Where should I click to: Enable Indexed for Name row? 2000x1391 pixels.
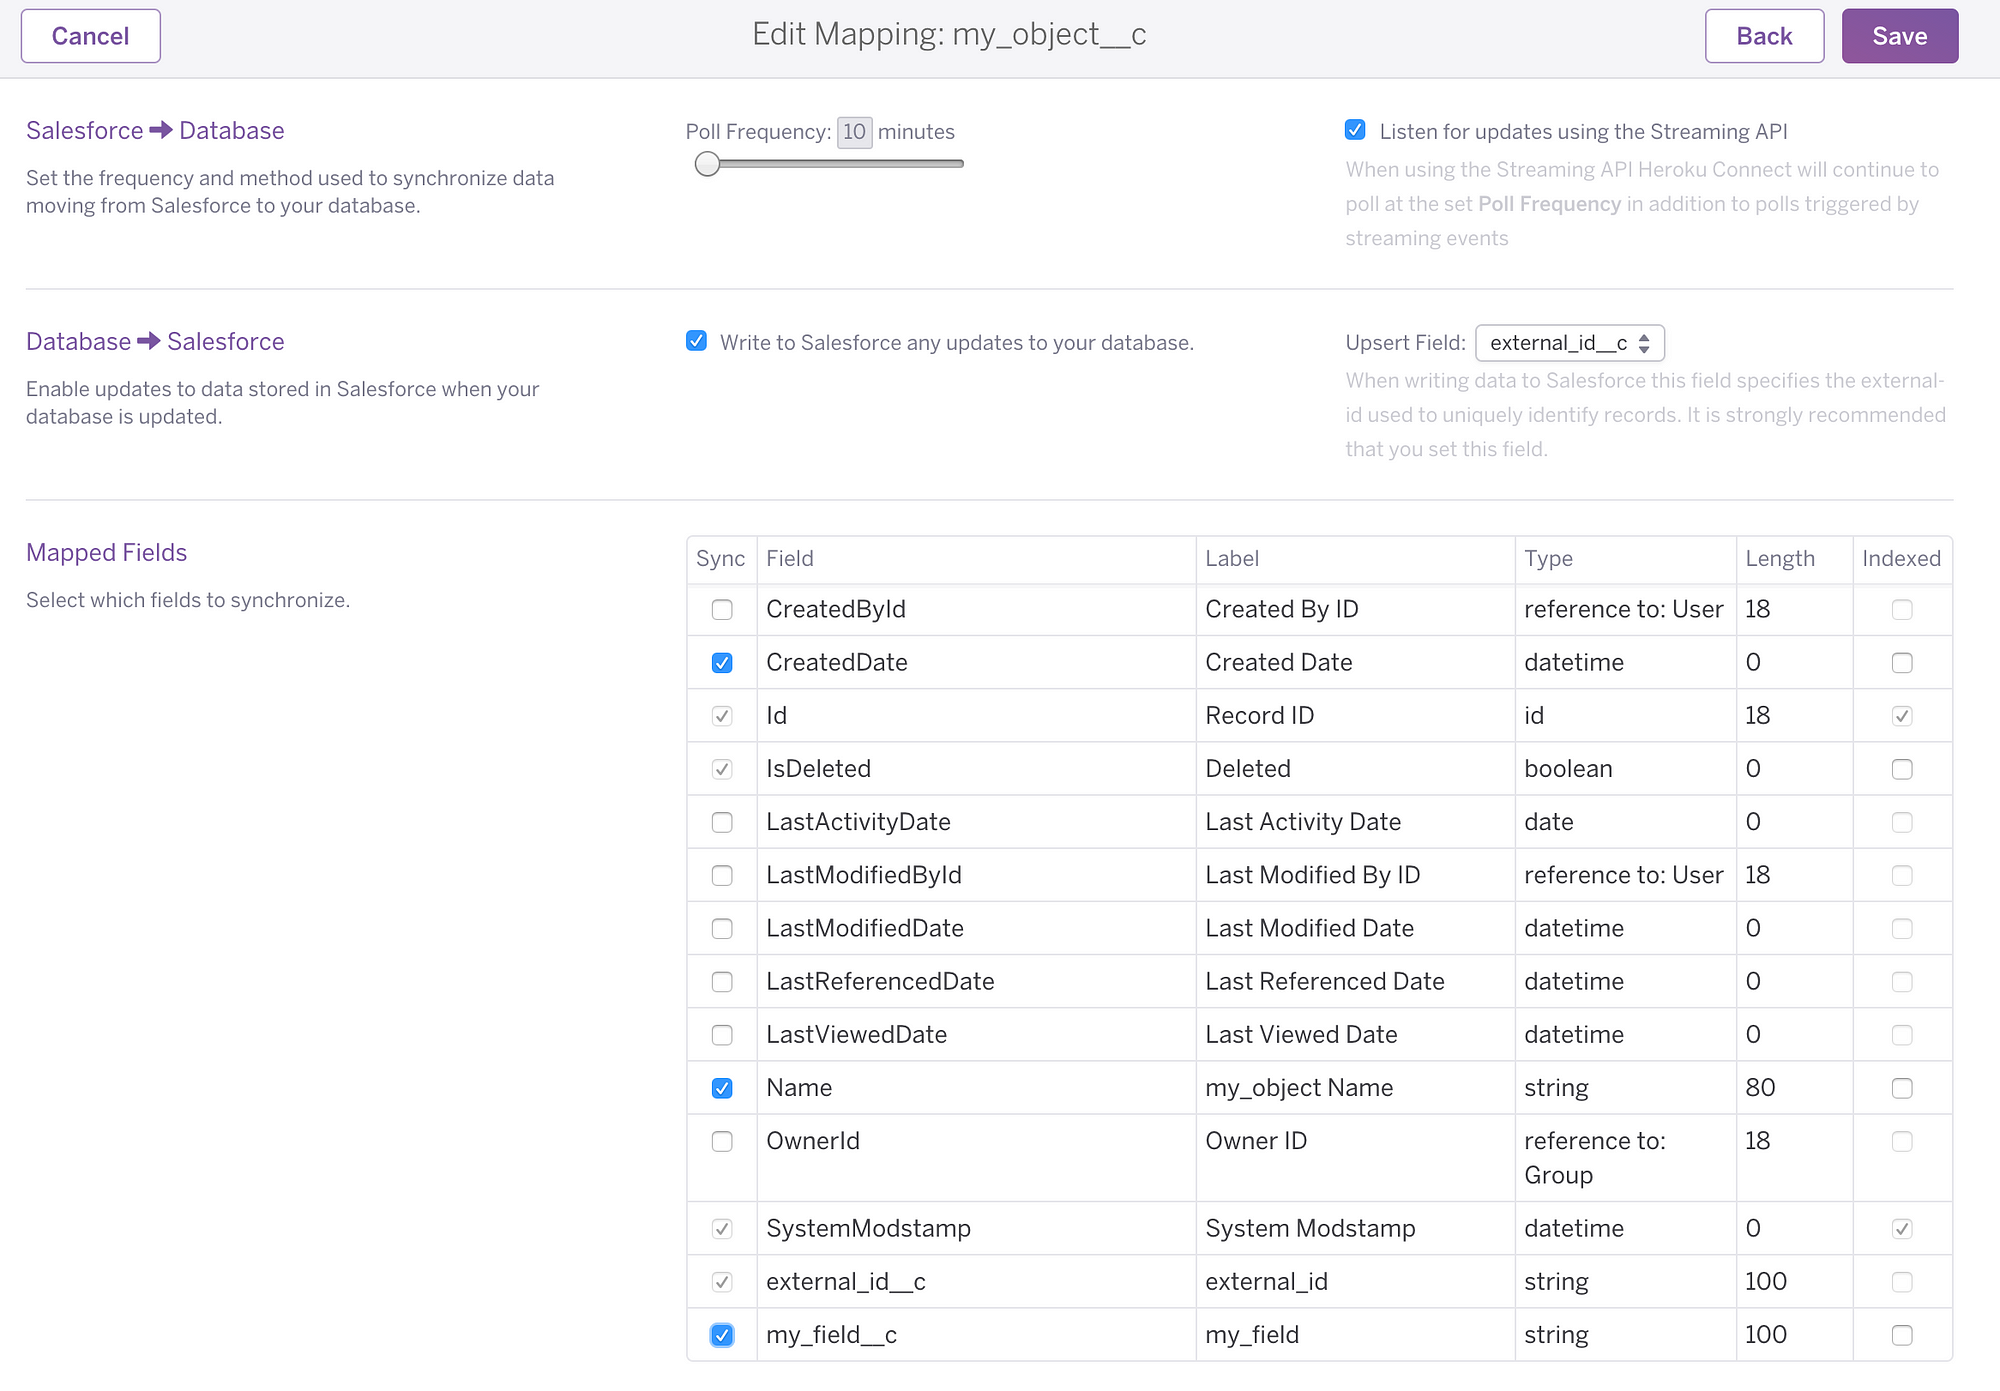pos(1902,1088)
